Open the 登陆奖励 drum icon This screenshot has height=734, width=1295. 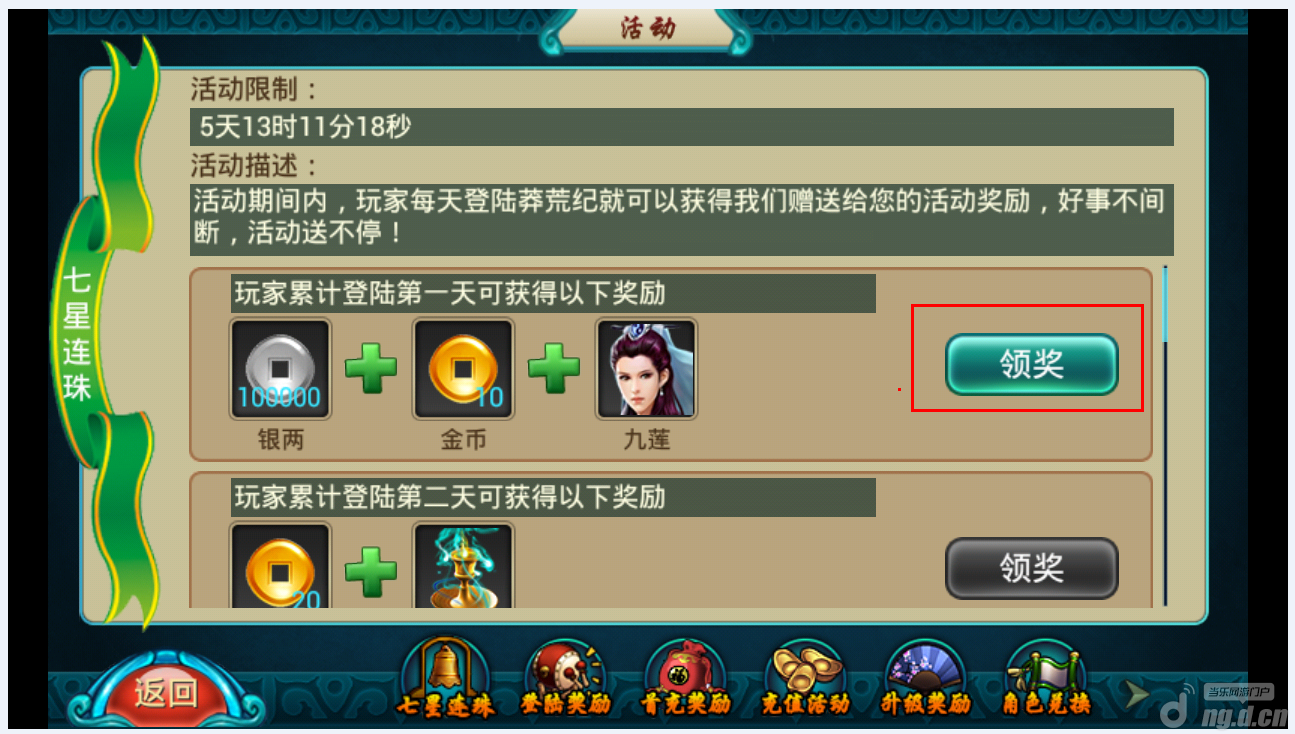[565, 679]
